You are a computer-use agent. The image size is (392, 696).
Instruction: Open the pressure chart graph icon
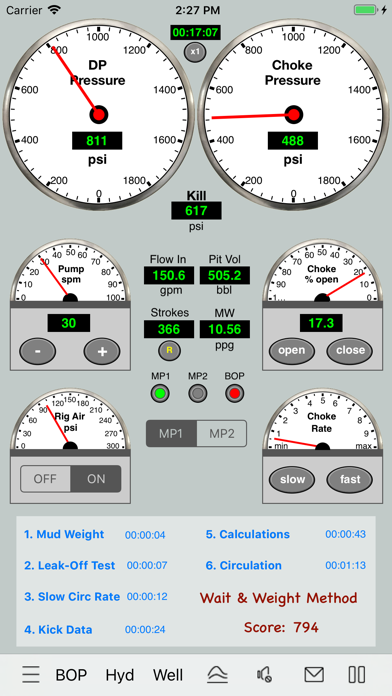pyautogui.click(x=218, y=675)
